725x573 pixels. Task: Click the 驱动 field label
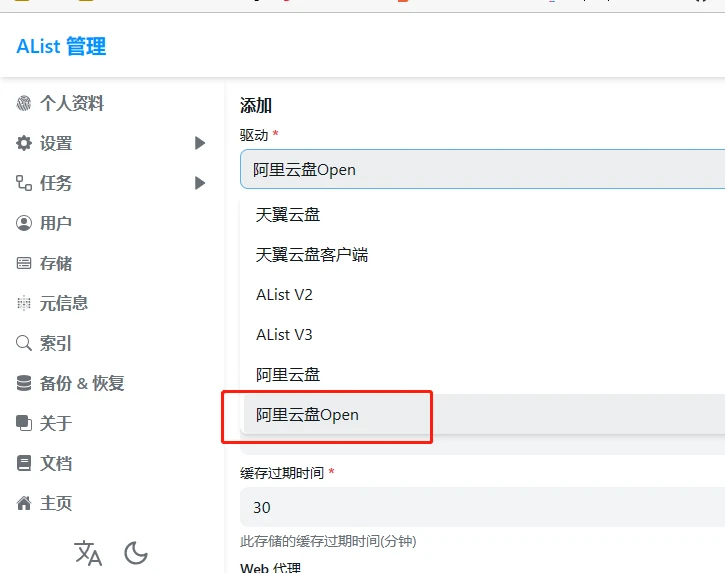(x=254, y=135)
